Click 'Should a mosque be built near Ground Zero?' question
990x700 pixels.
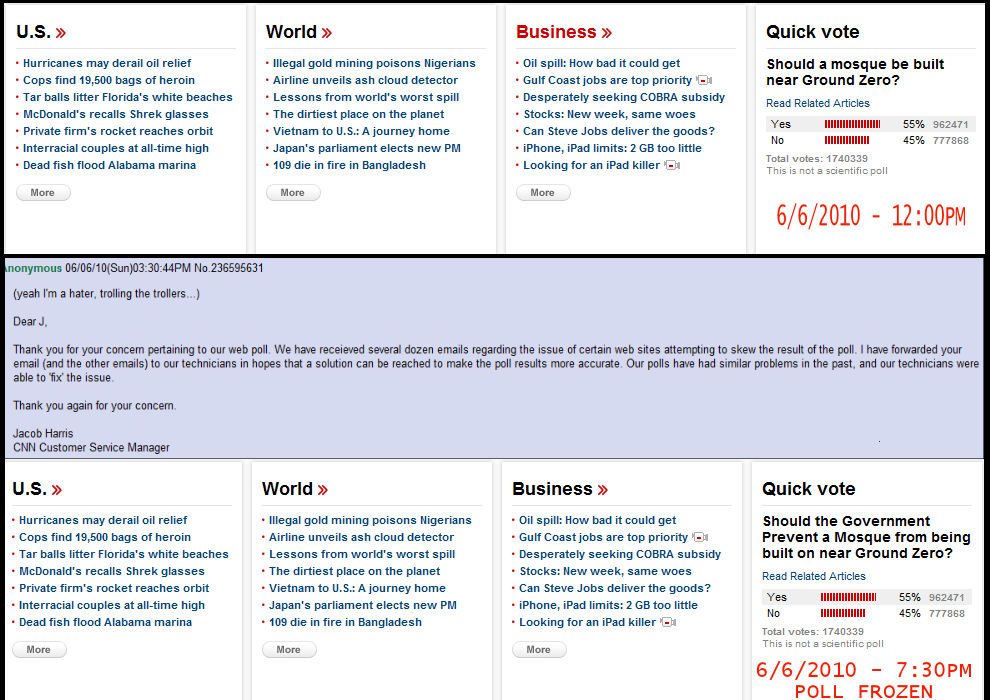pyautogui.click(x=855, y=73)
